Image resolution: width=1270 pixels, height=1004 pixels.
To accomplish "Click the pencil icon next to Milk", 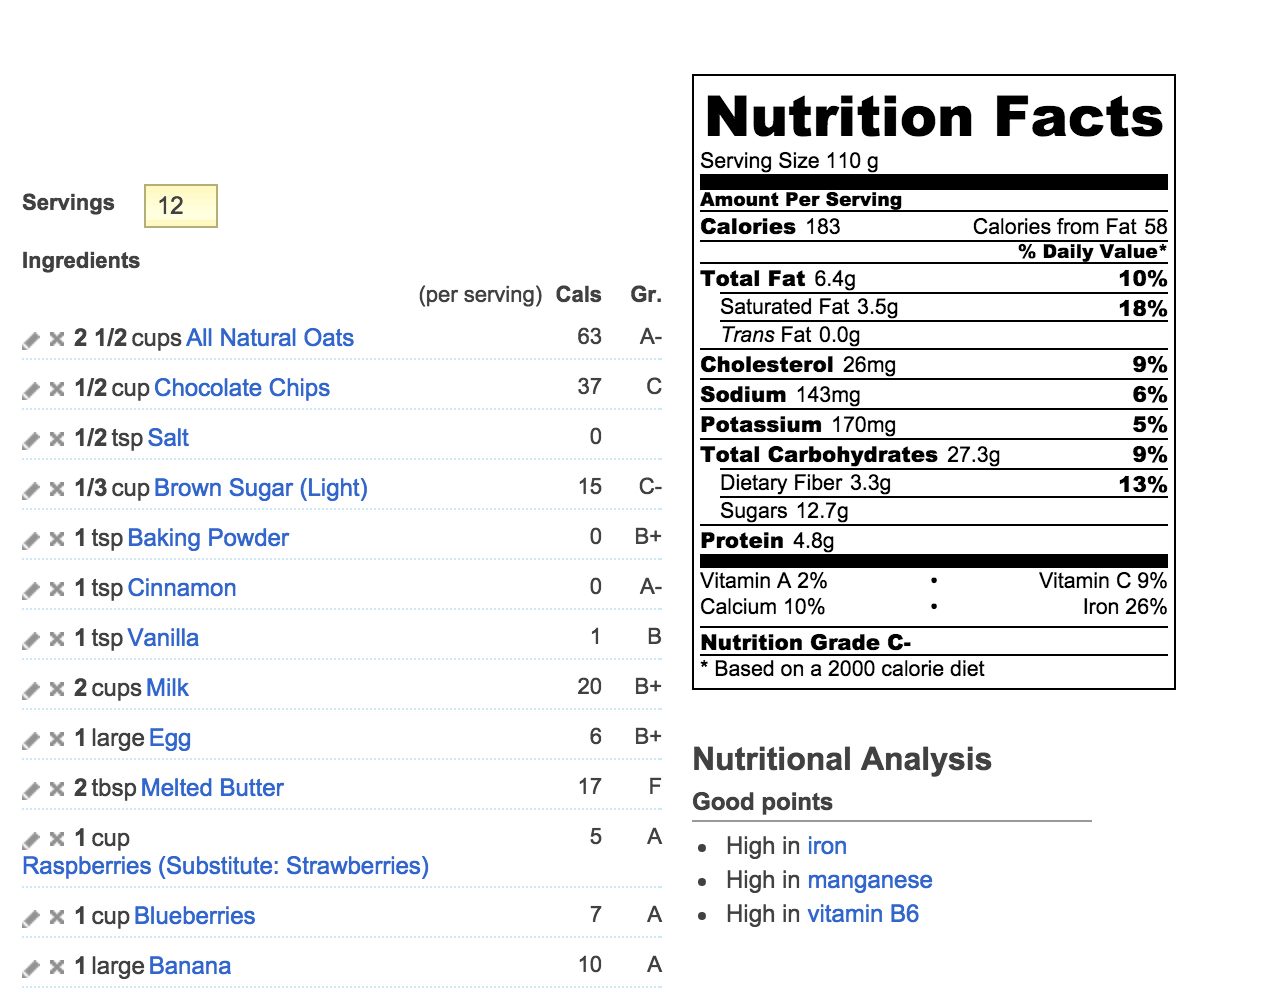I will 31,690.
